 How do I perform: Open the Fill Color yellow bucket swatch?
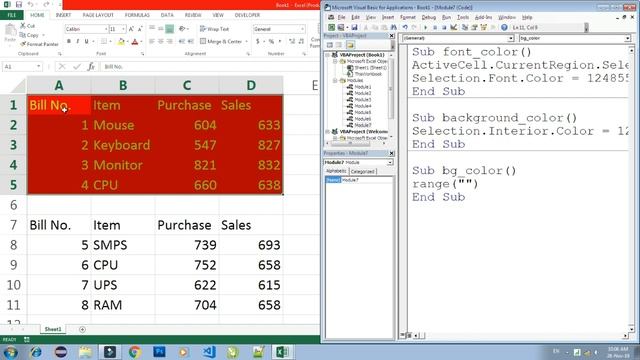click(121, 41)
